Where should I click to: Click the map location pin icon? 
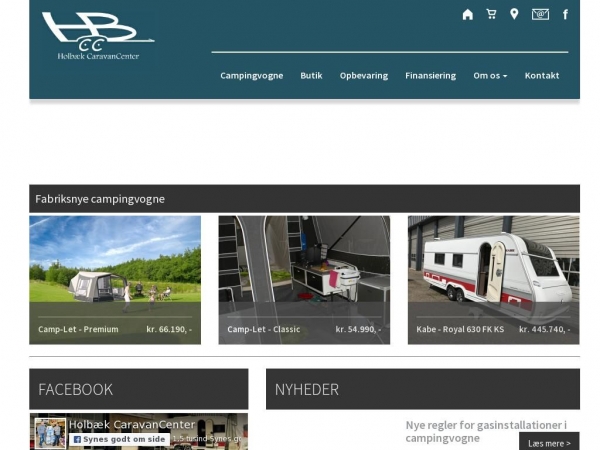(514, 14)
